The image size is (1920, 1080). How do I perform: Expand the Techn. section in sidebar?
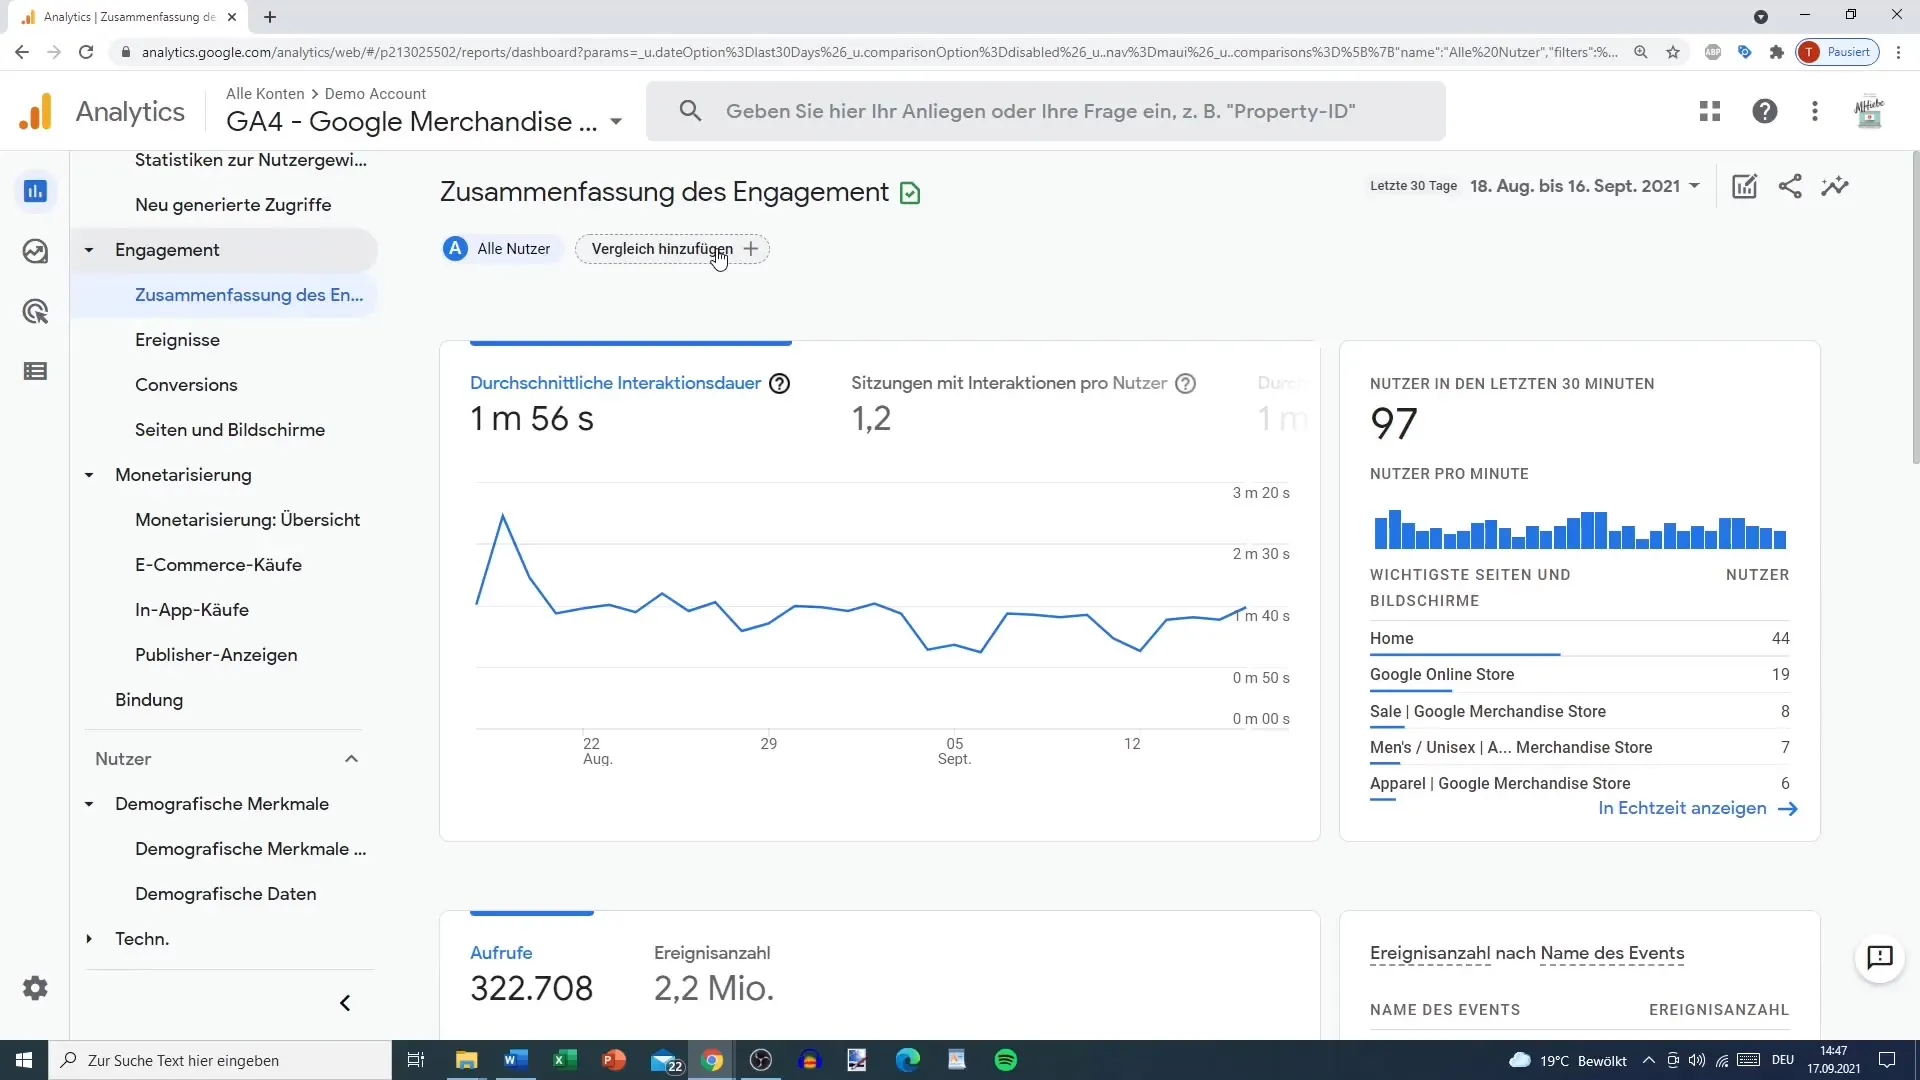pos(88,938)
